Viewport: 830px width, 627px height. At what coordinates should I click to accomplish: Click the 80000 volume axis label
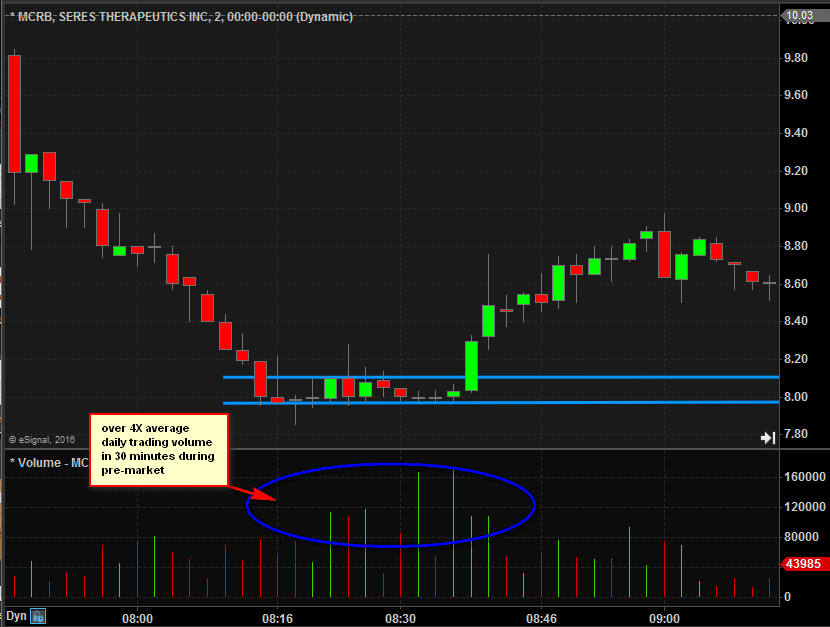point(801,537)
